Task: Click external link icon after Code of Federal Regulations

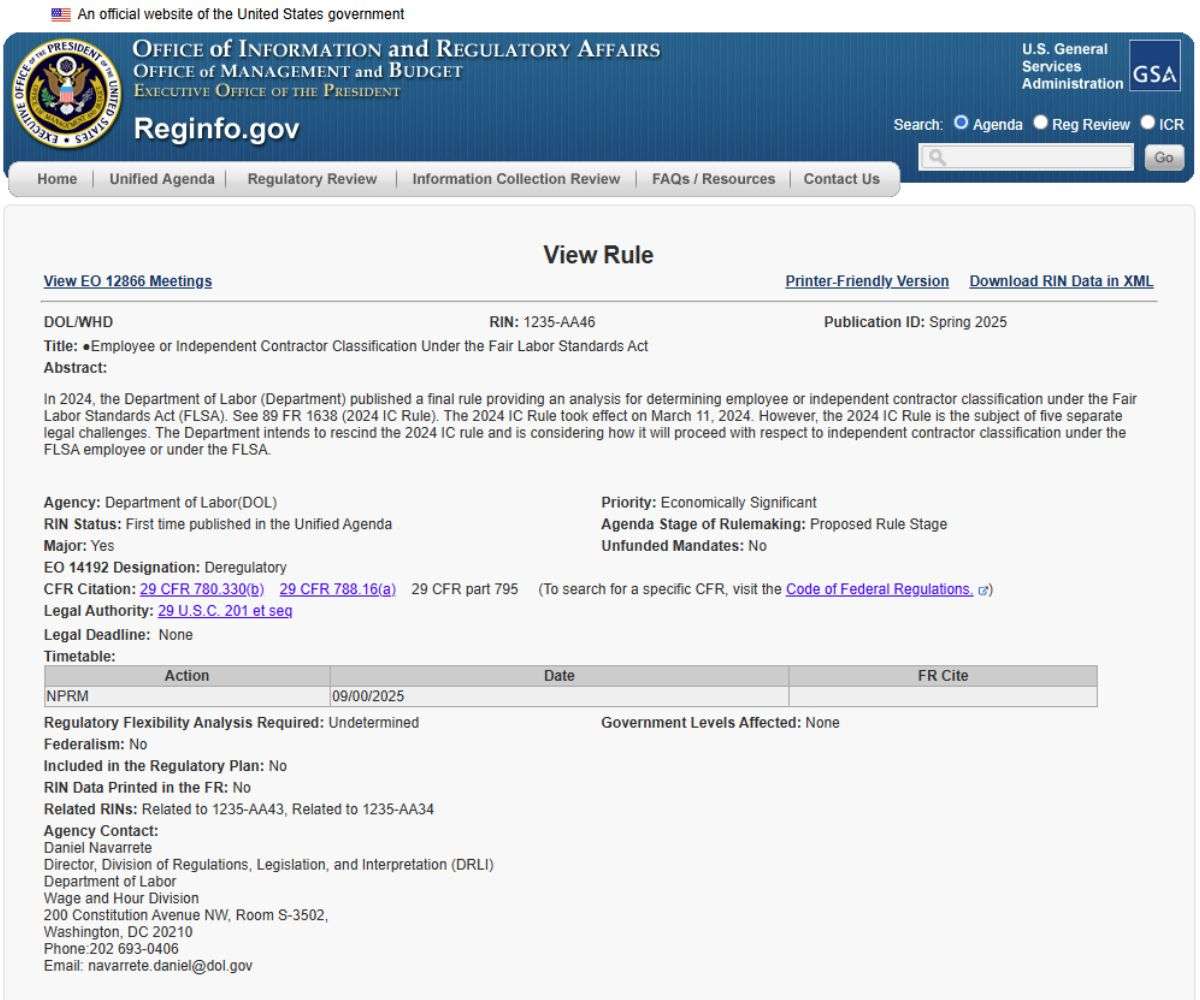Action: tap(982, 589)
